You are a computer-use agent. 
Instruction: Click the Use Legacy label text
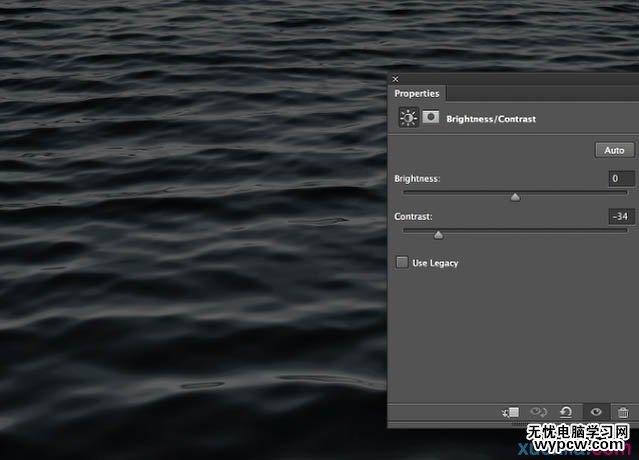(x=435, y=263)
